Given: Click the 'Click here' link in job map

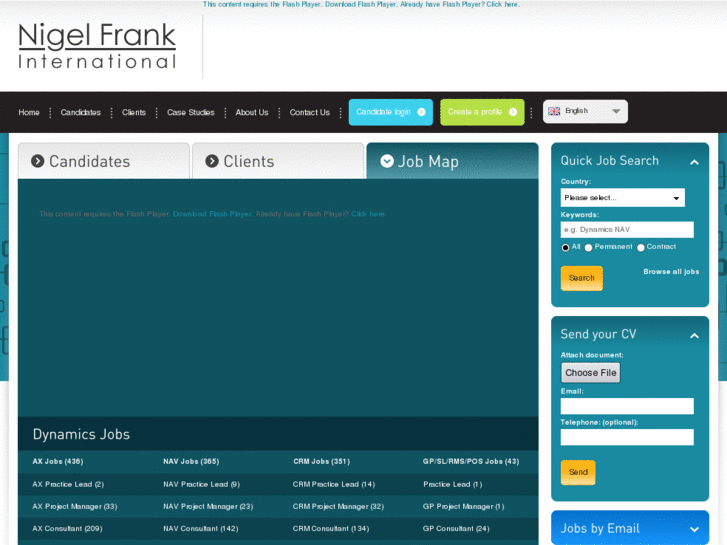Looking at the screenshot, I should (x=368, y=214).
